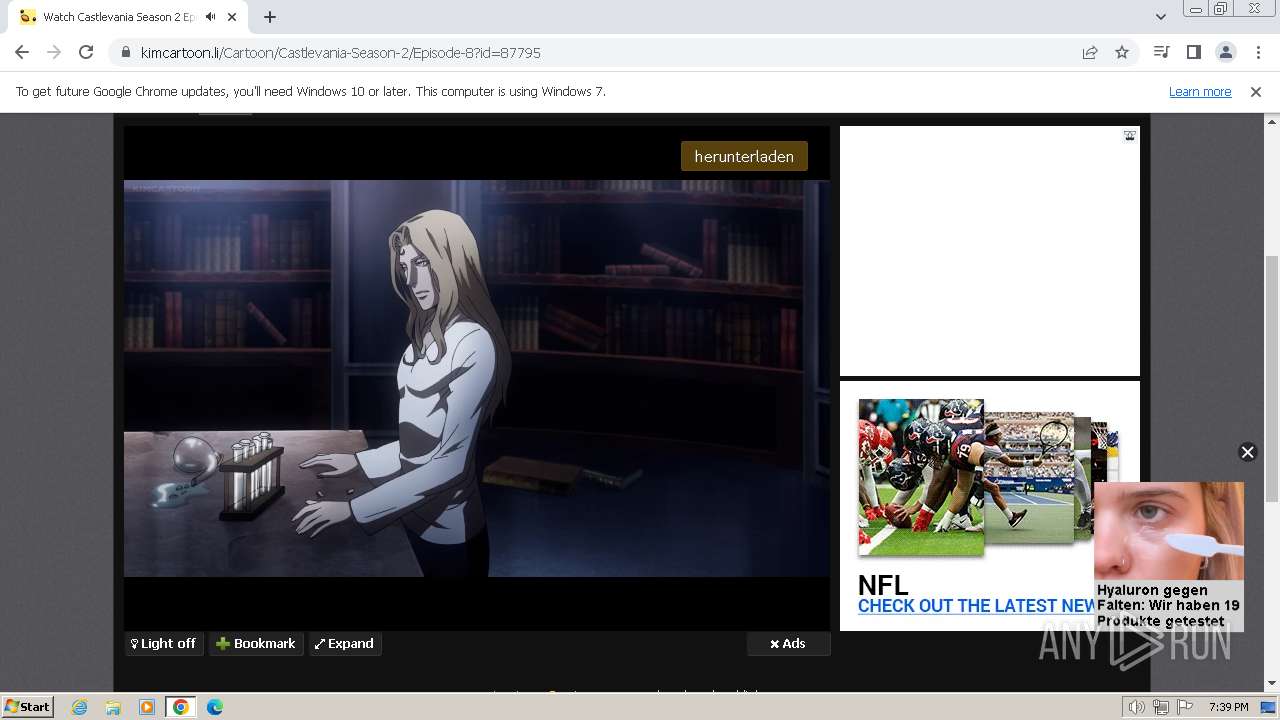Open the system volume tray icon
1280x720 pixels.
point(1137,707)
